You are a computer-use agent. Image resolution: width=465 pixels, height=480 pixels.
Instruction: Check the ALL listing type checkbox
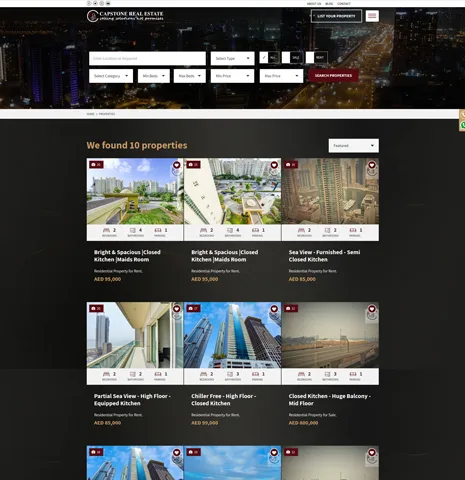click(x=264, y=58)
